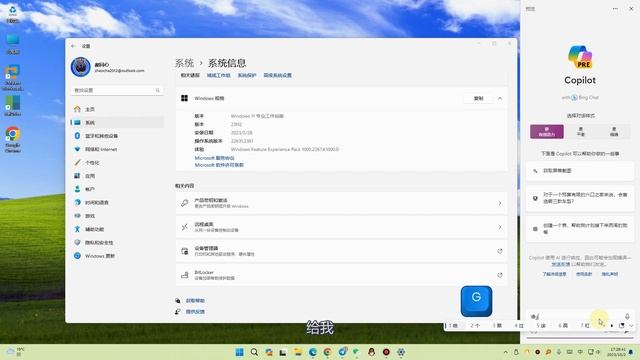Click the magnifier icon in Settings search

click(x=158, y=90)
